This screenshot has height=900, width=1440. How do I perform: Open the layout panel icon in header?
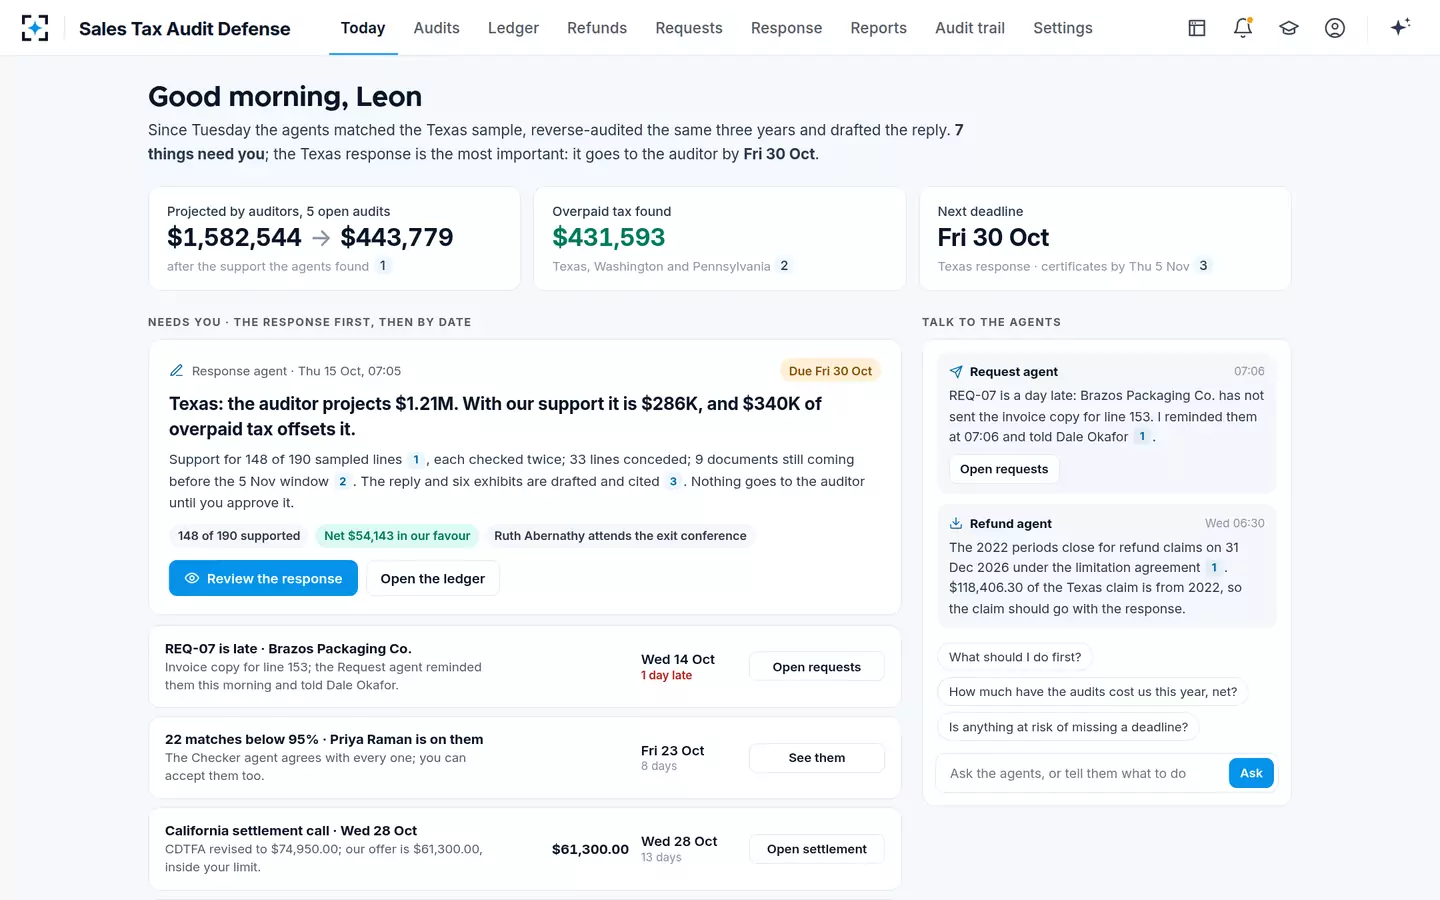[x=1197, y=28]
